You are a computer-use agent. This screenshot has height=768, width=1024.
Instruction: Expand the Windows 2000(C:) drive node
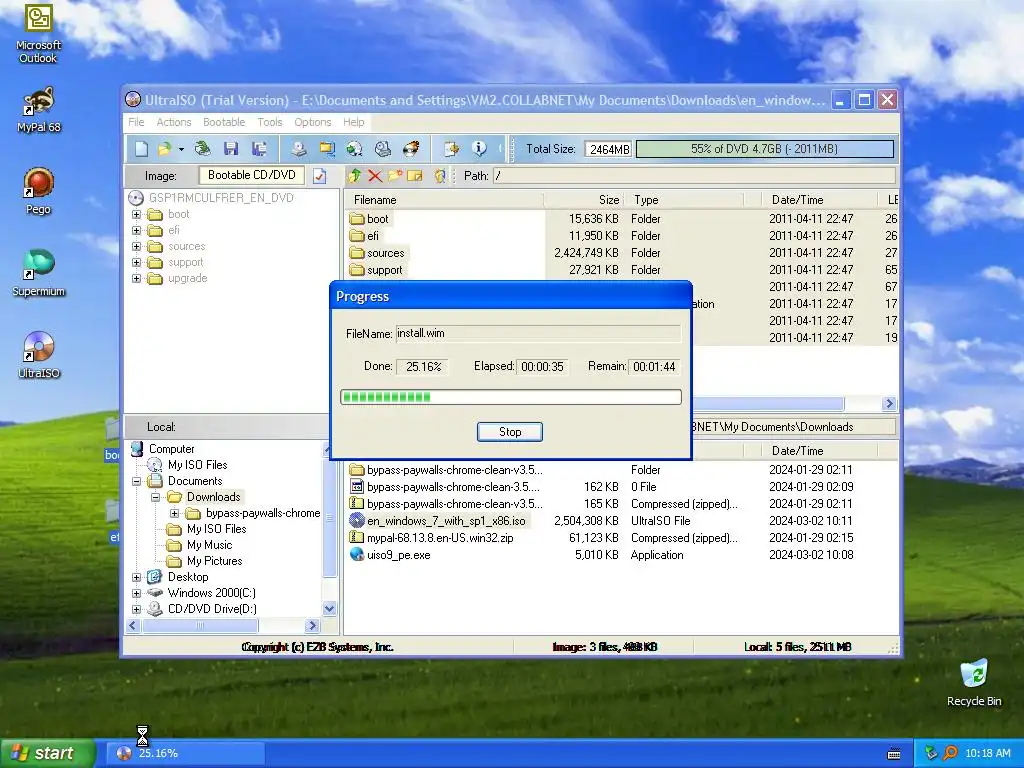tap(136, 593)
